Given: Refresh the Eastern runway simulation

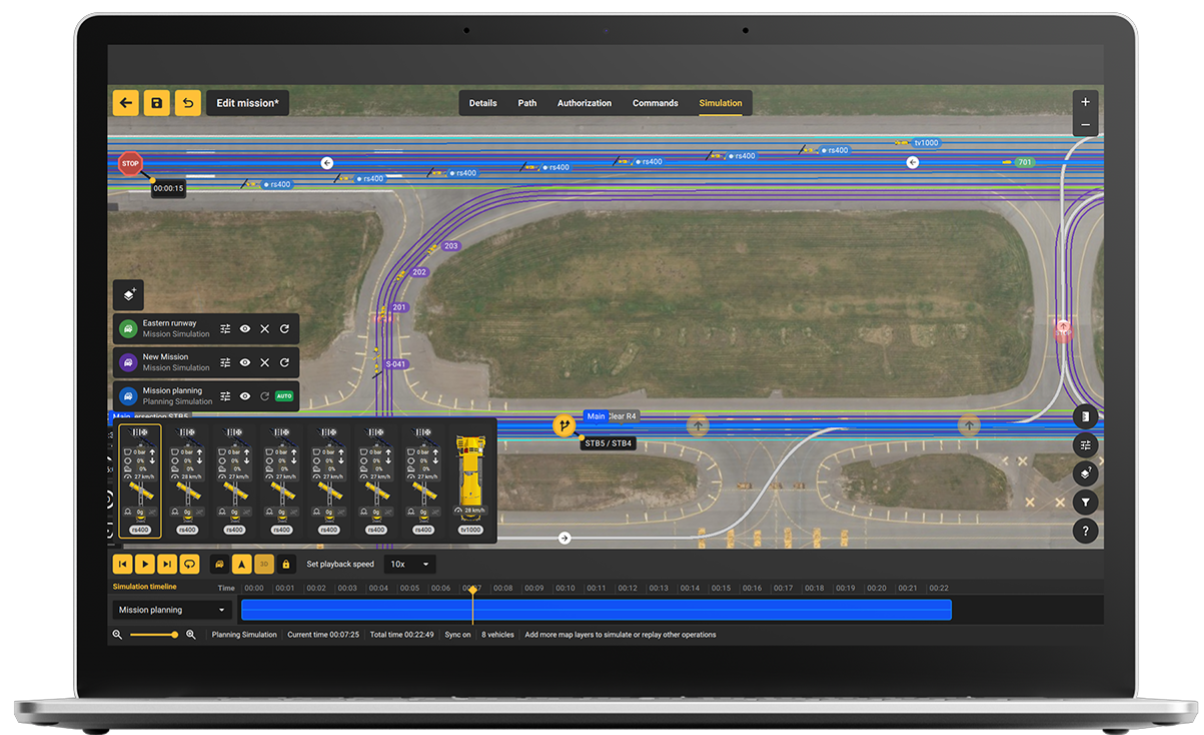Looking at the screenshot, I should [284, 329].
